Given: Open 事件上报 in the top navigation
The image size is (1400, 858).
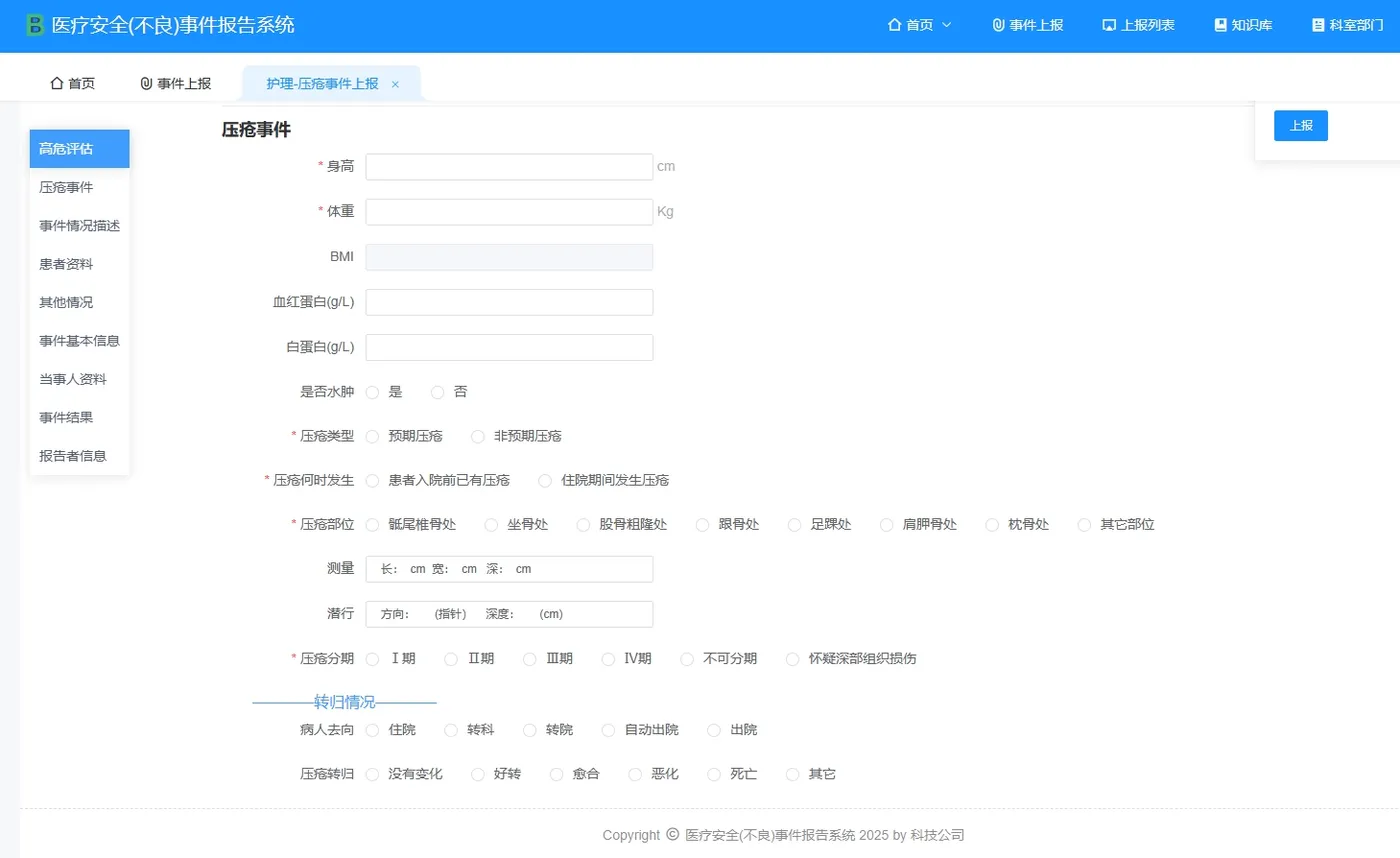Looking at the screenshot, I should click(x=1028, y=25).
